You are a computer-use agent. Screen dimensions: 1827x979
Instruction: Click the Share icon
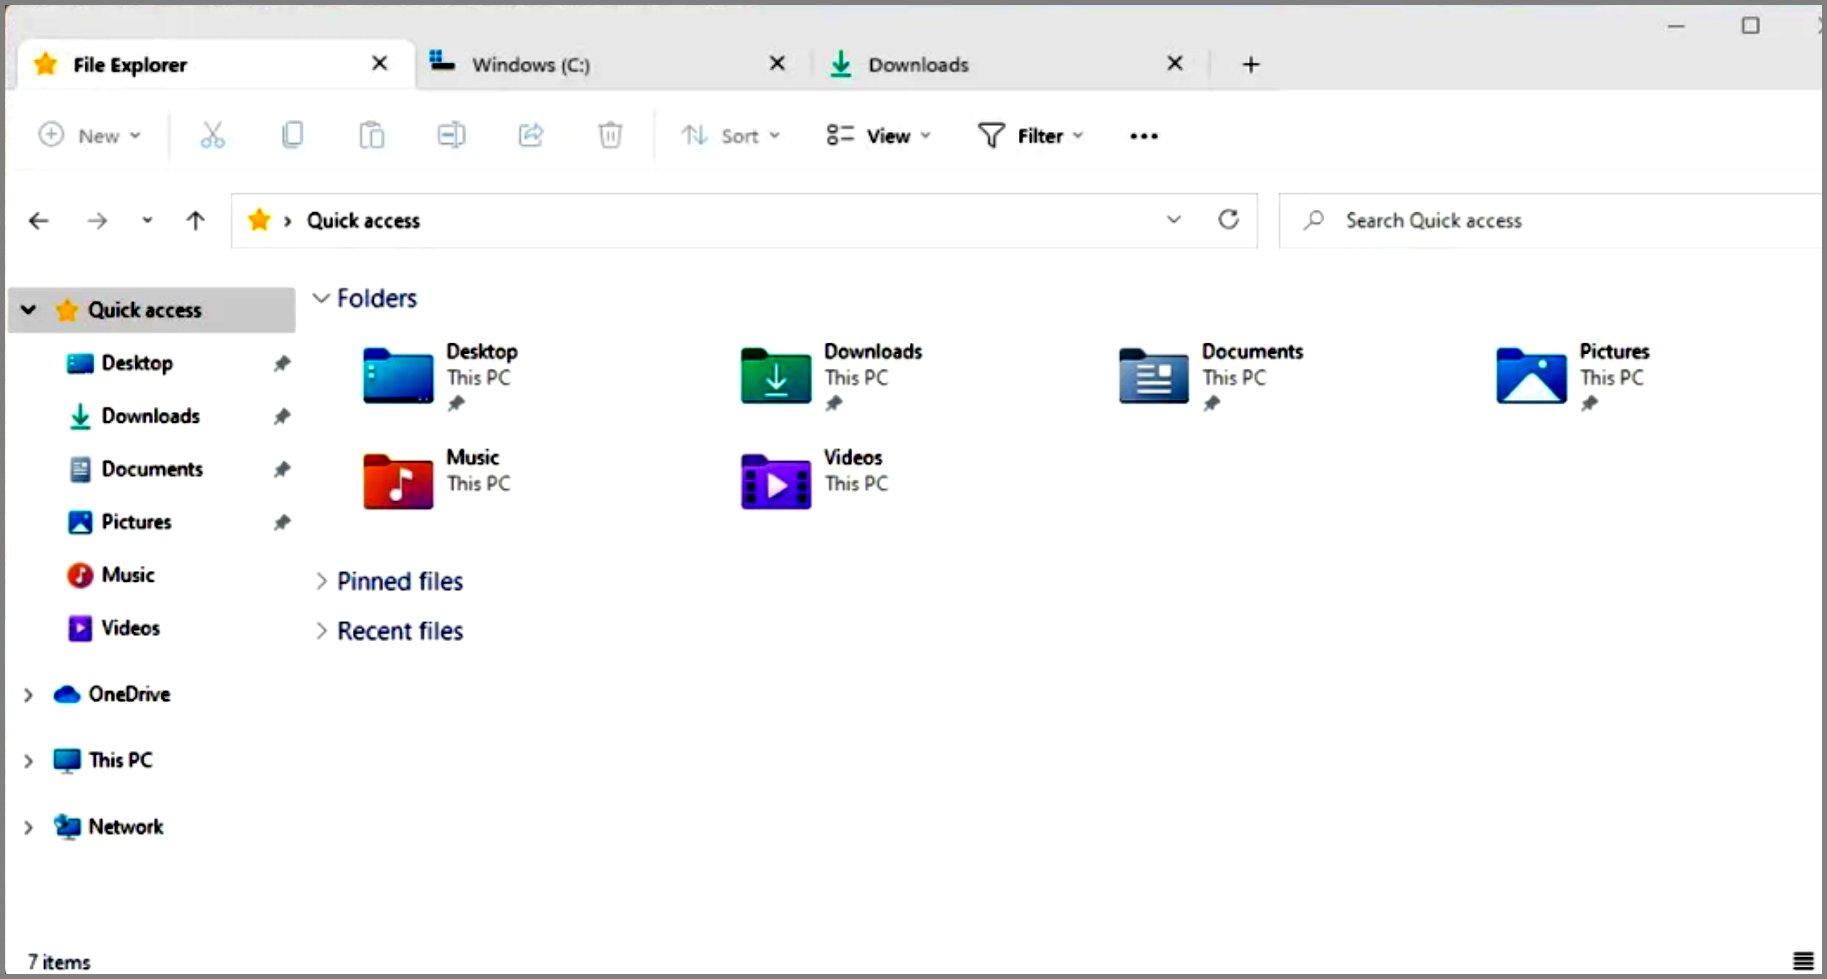[530, 135]
